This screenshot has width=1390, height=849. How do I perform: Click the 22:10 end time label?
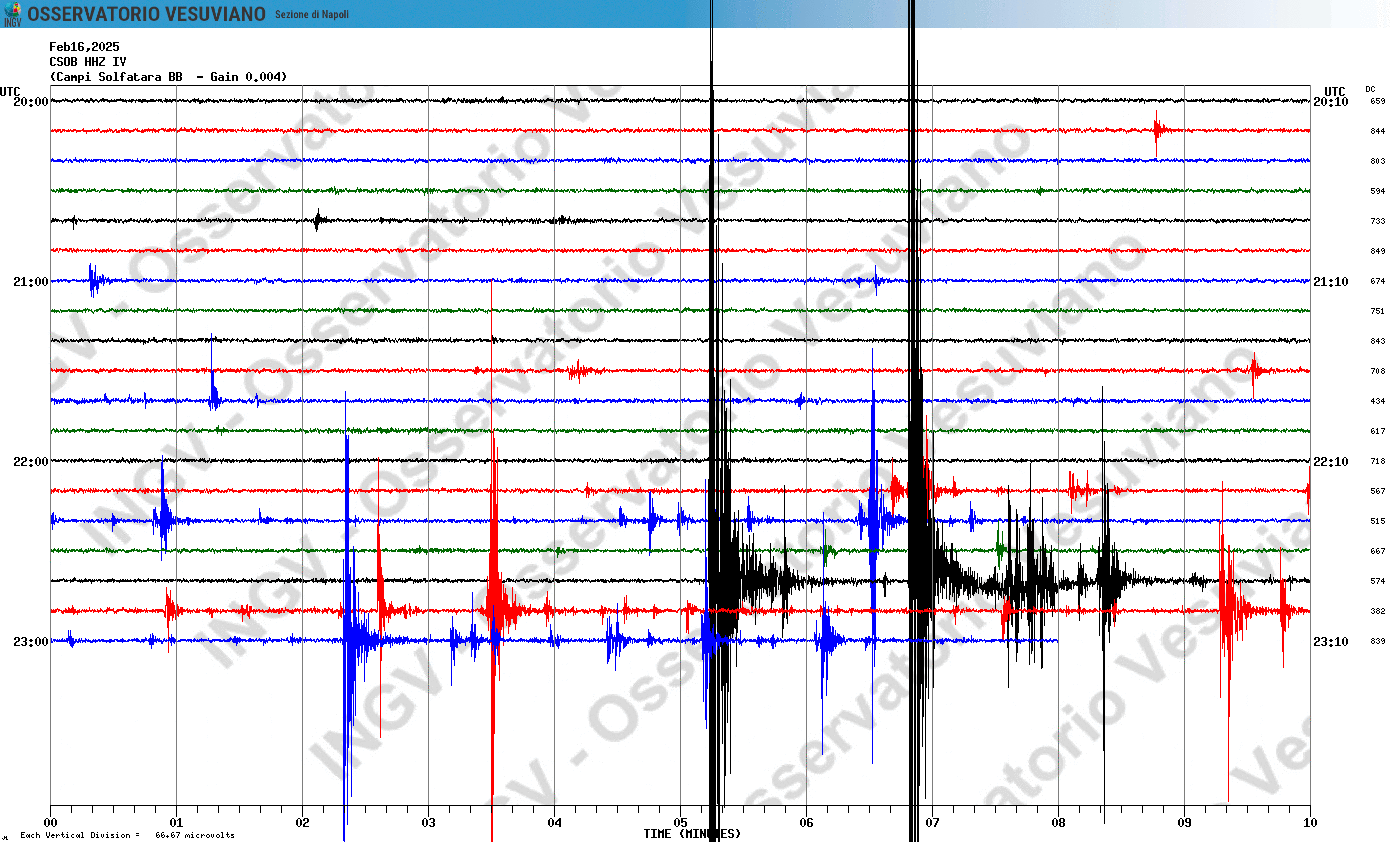click(1330, 461)
